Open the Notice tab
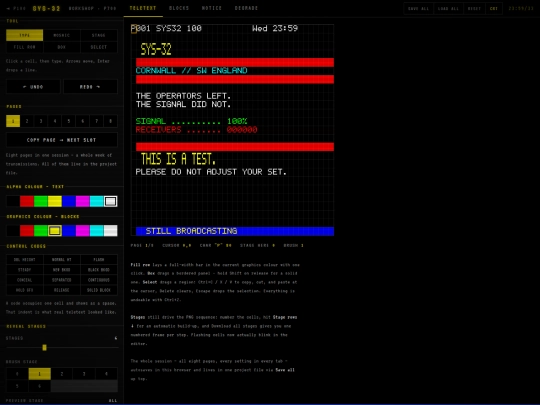The width and height of the screenshot is (540, 405). pos(212,8)
